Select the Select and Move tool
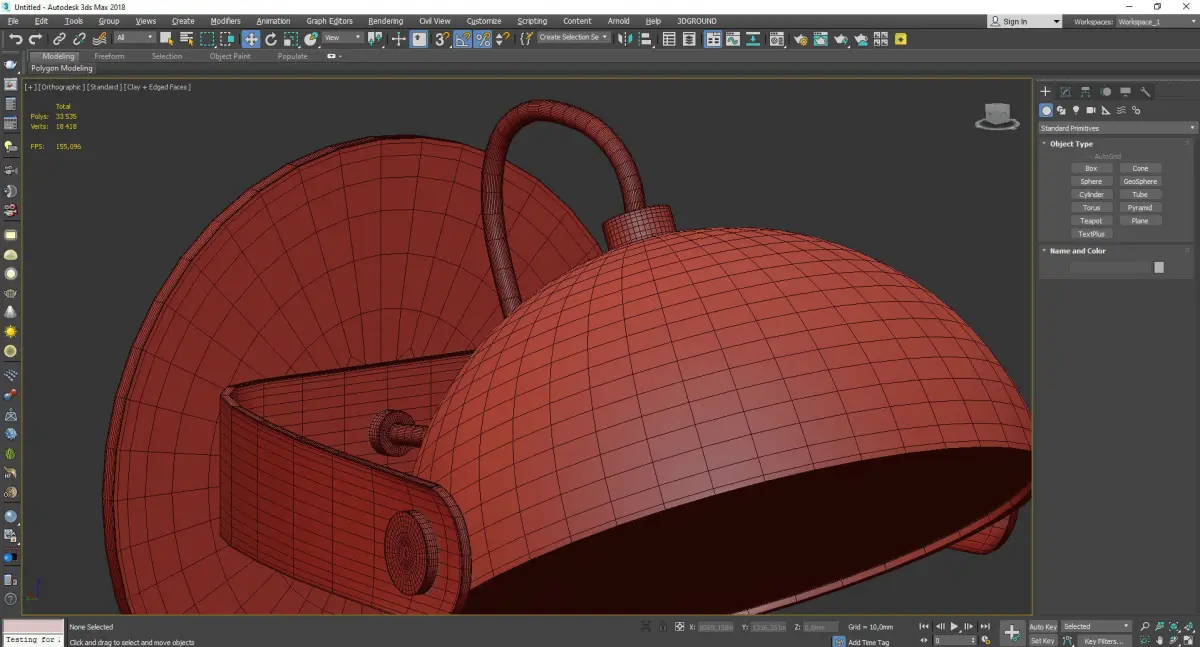This screenshot has height=647, width=1200. [250, 39]
